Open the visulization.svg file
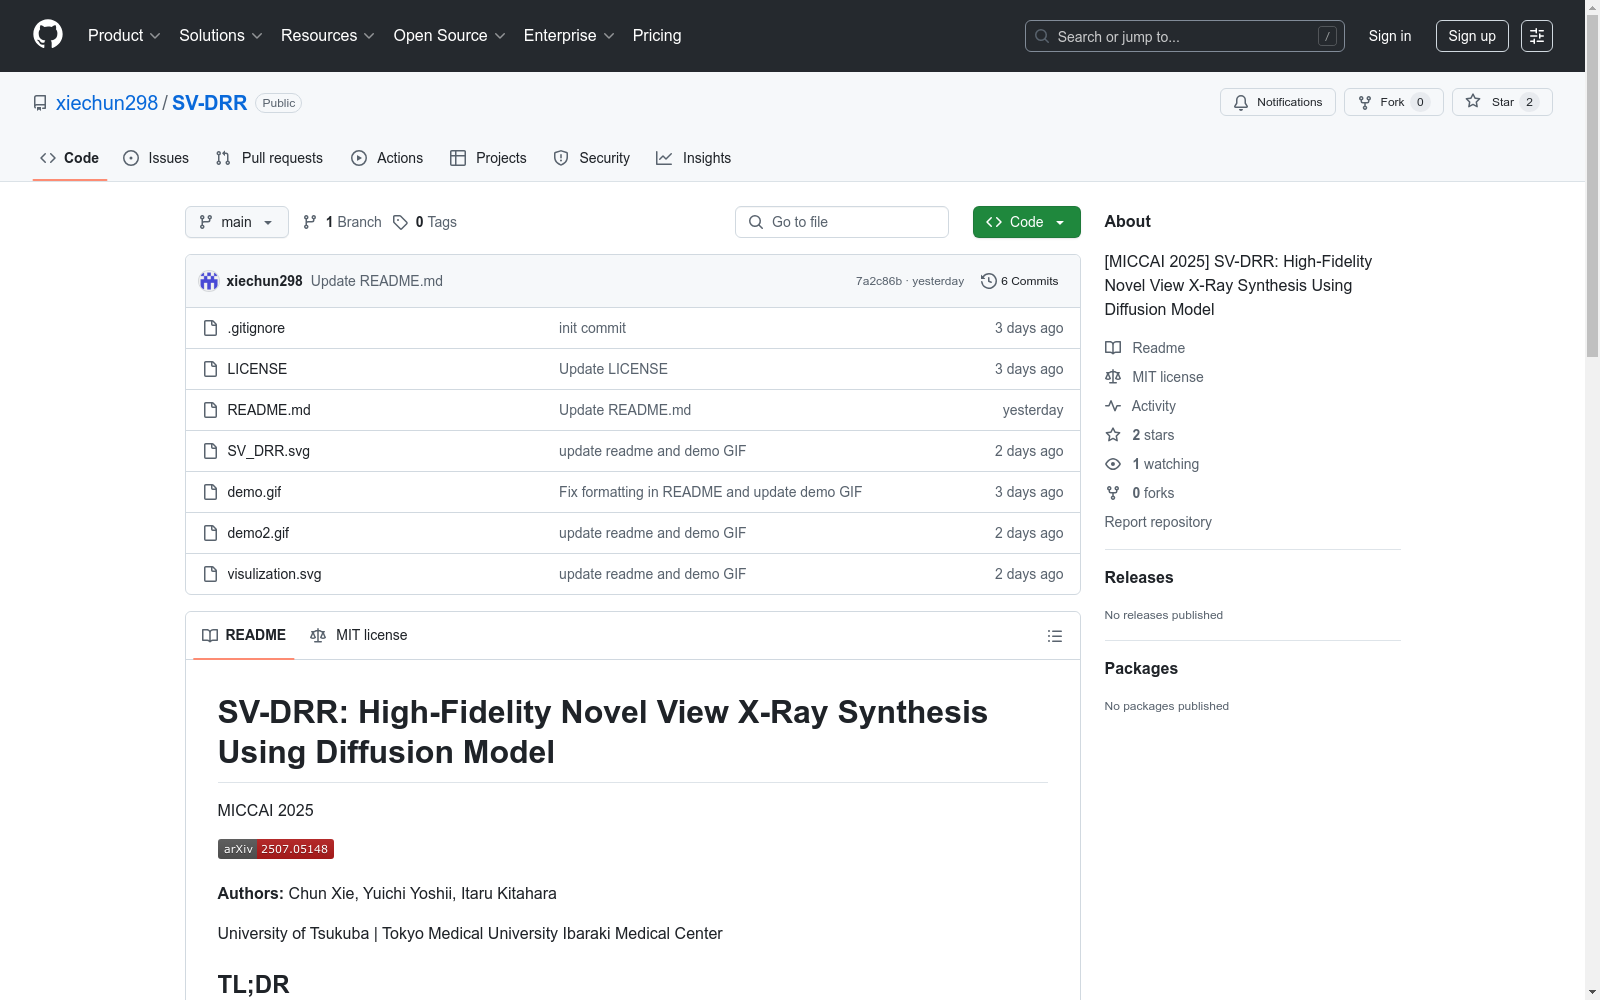Image resolution: width=1600 pixels, height=1000 pixels. click(x=274, y=574)
